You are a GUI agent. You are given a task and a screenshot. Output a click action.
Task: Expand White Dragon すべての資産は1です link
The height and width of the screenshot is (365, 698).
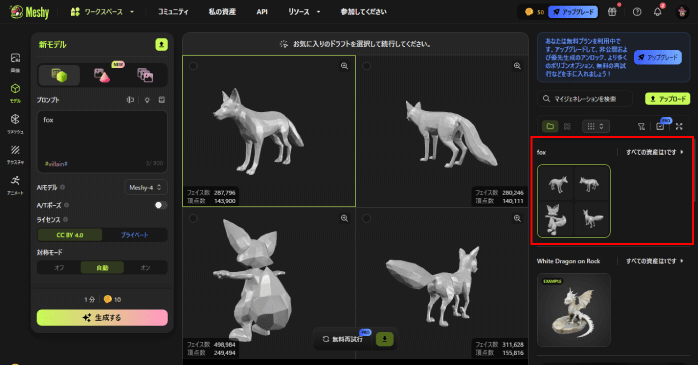(x=654, y=261)
